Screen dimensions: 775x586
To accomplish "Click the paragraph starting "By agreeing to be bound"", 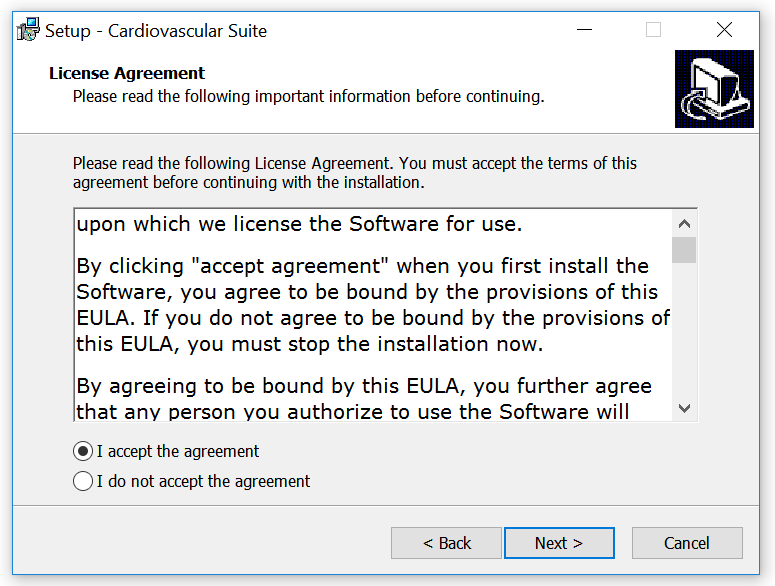I will (364, 398).
